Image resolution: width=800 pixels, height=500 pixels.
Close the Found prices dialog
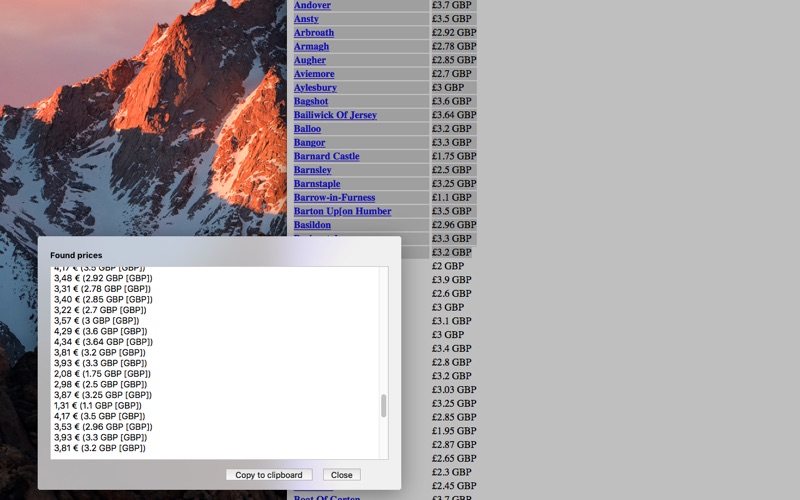coord(341,474)
